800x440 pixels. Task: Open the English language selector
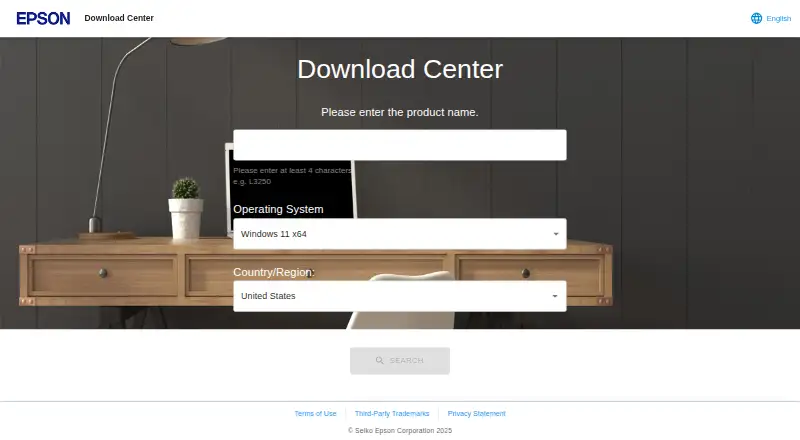click(x=771, y=18)
